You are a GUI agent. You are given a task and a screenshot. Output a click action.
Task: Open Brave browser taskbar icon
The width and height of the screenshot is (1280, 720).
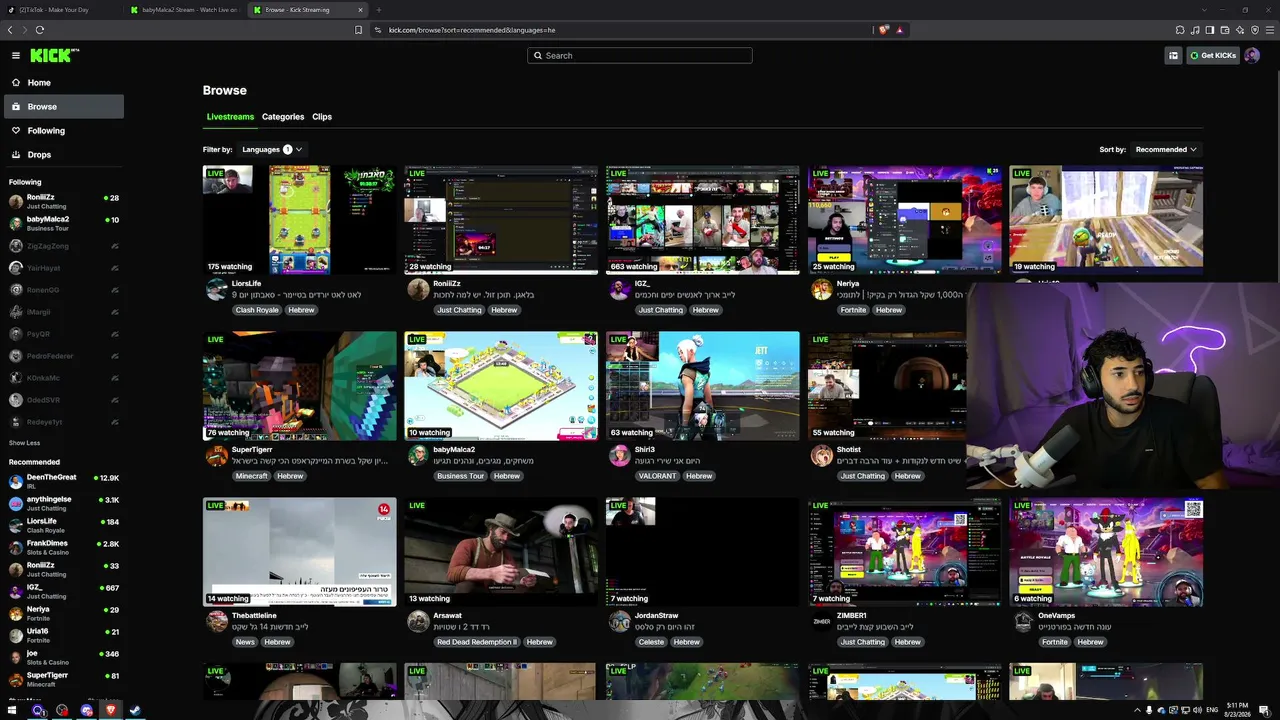(111, 710)
